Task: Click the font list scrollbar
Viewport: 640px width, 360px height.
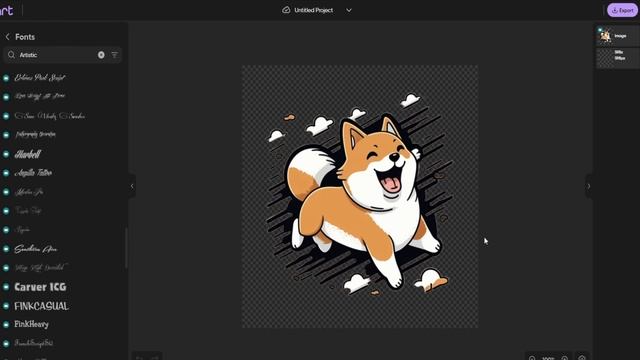Action: [x=126, y=248]
